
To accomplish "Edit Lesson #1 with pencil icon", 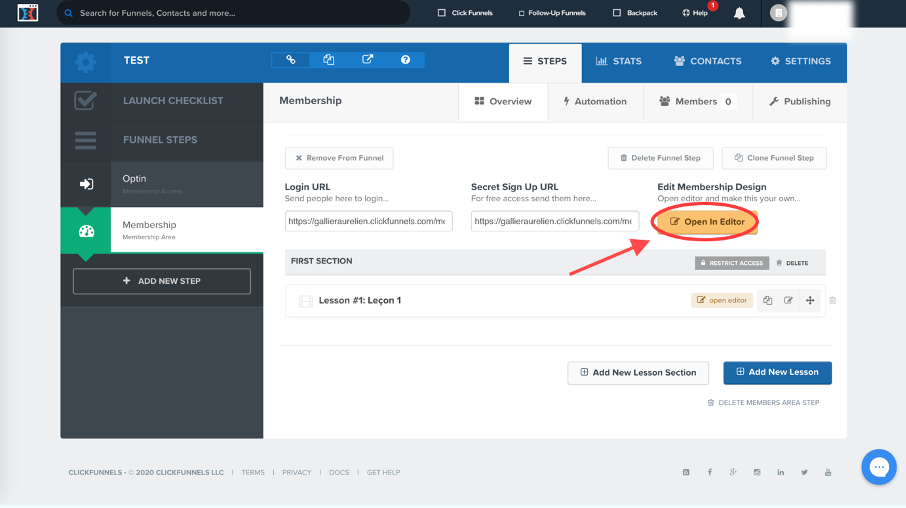I will [788, 301].
